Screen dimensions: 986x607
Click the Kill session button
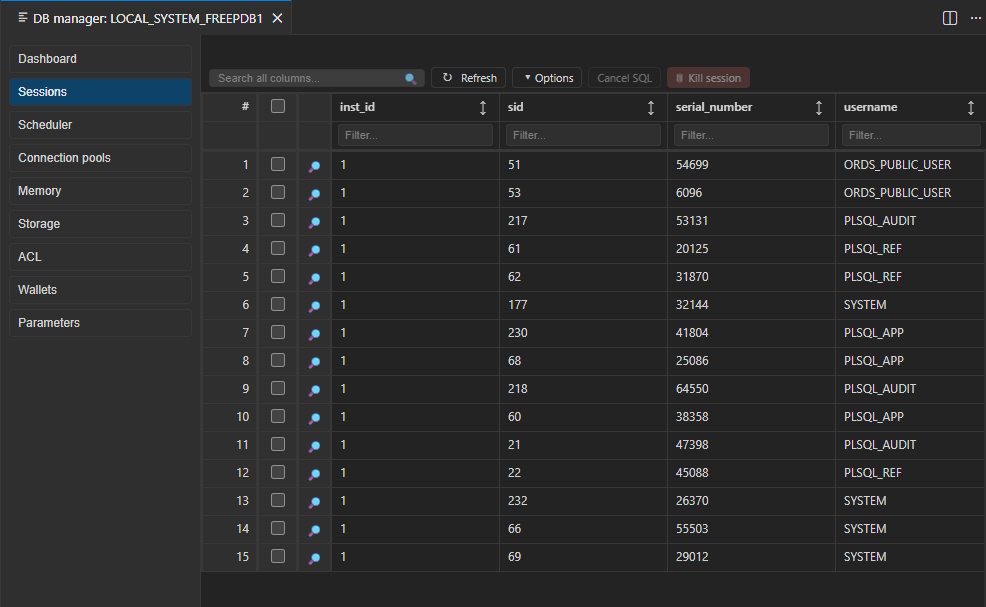(708, 78)
